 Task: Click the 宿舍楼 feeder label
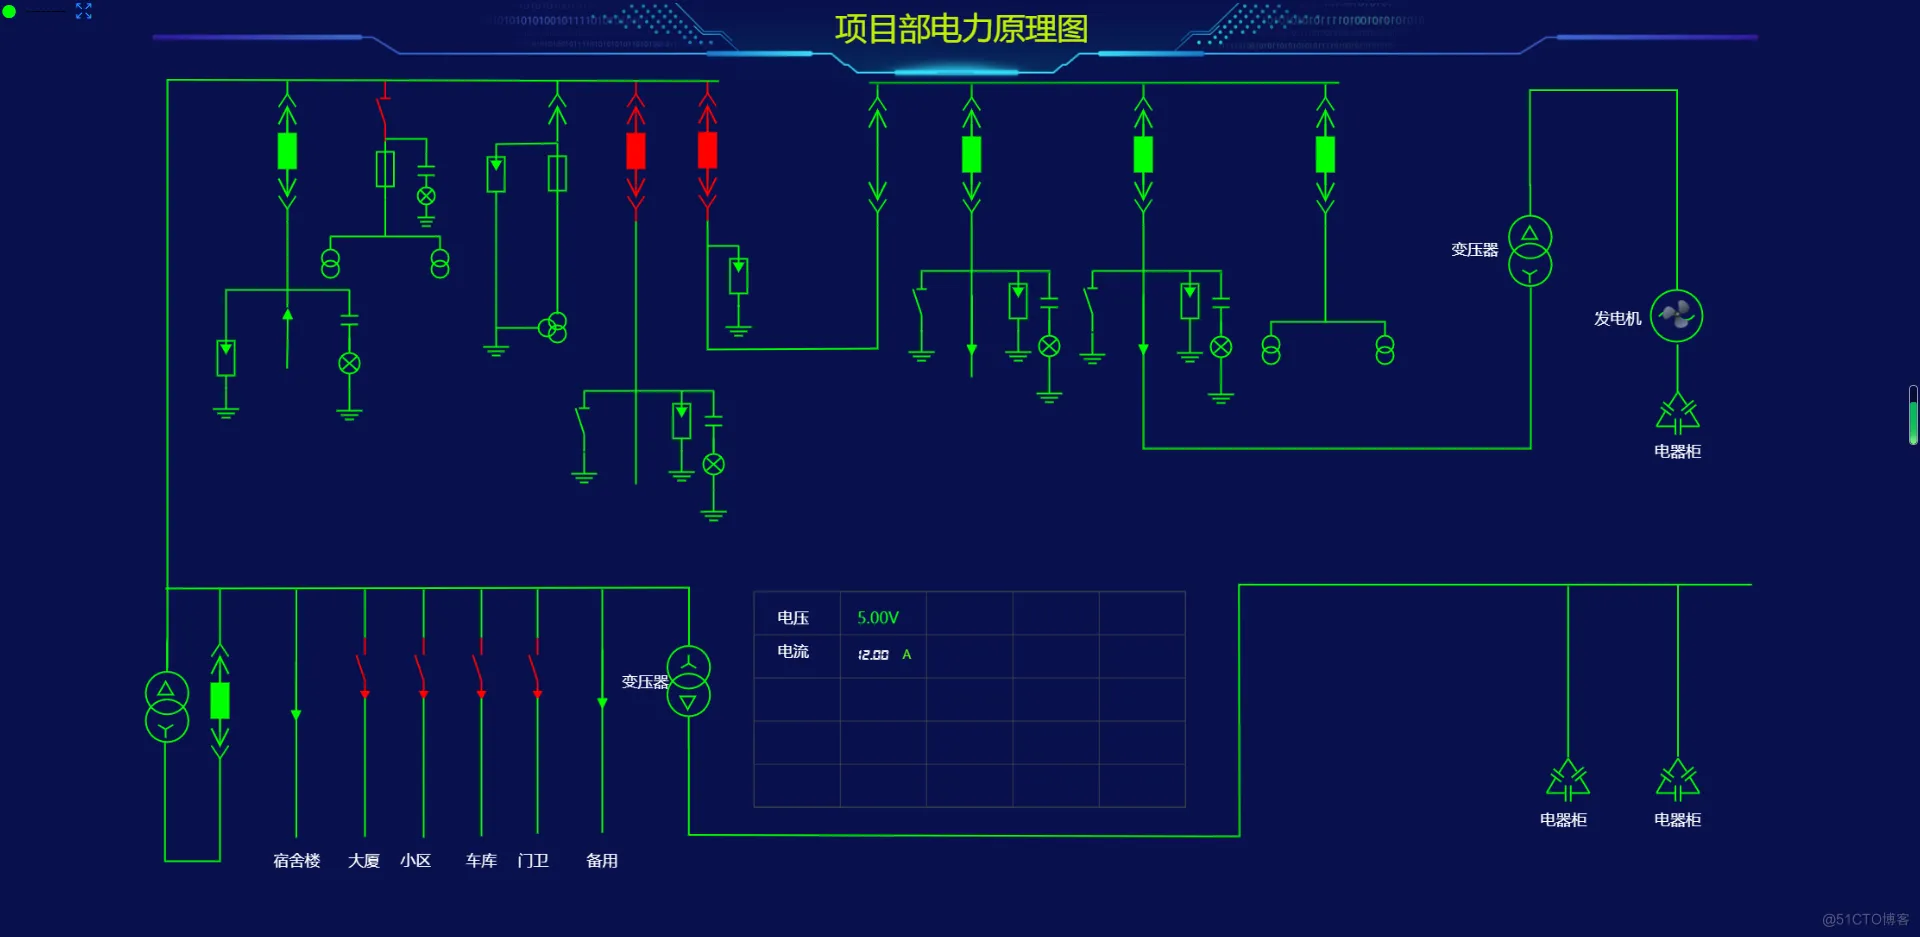pyautogui.click(x=297, y=860)
